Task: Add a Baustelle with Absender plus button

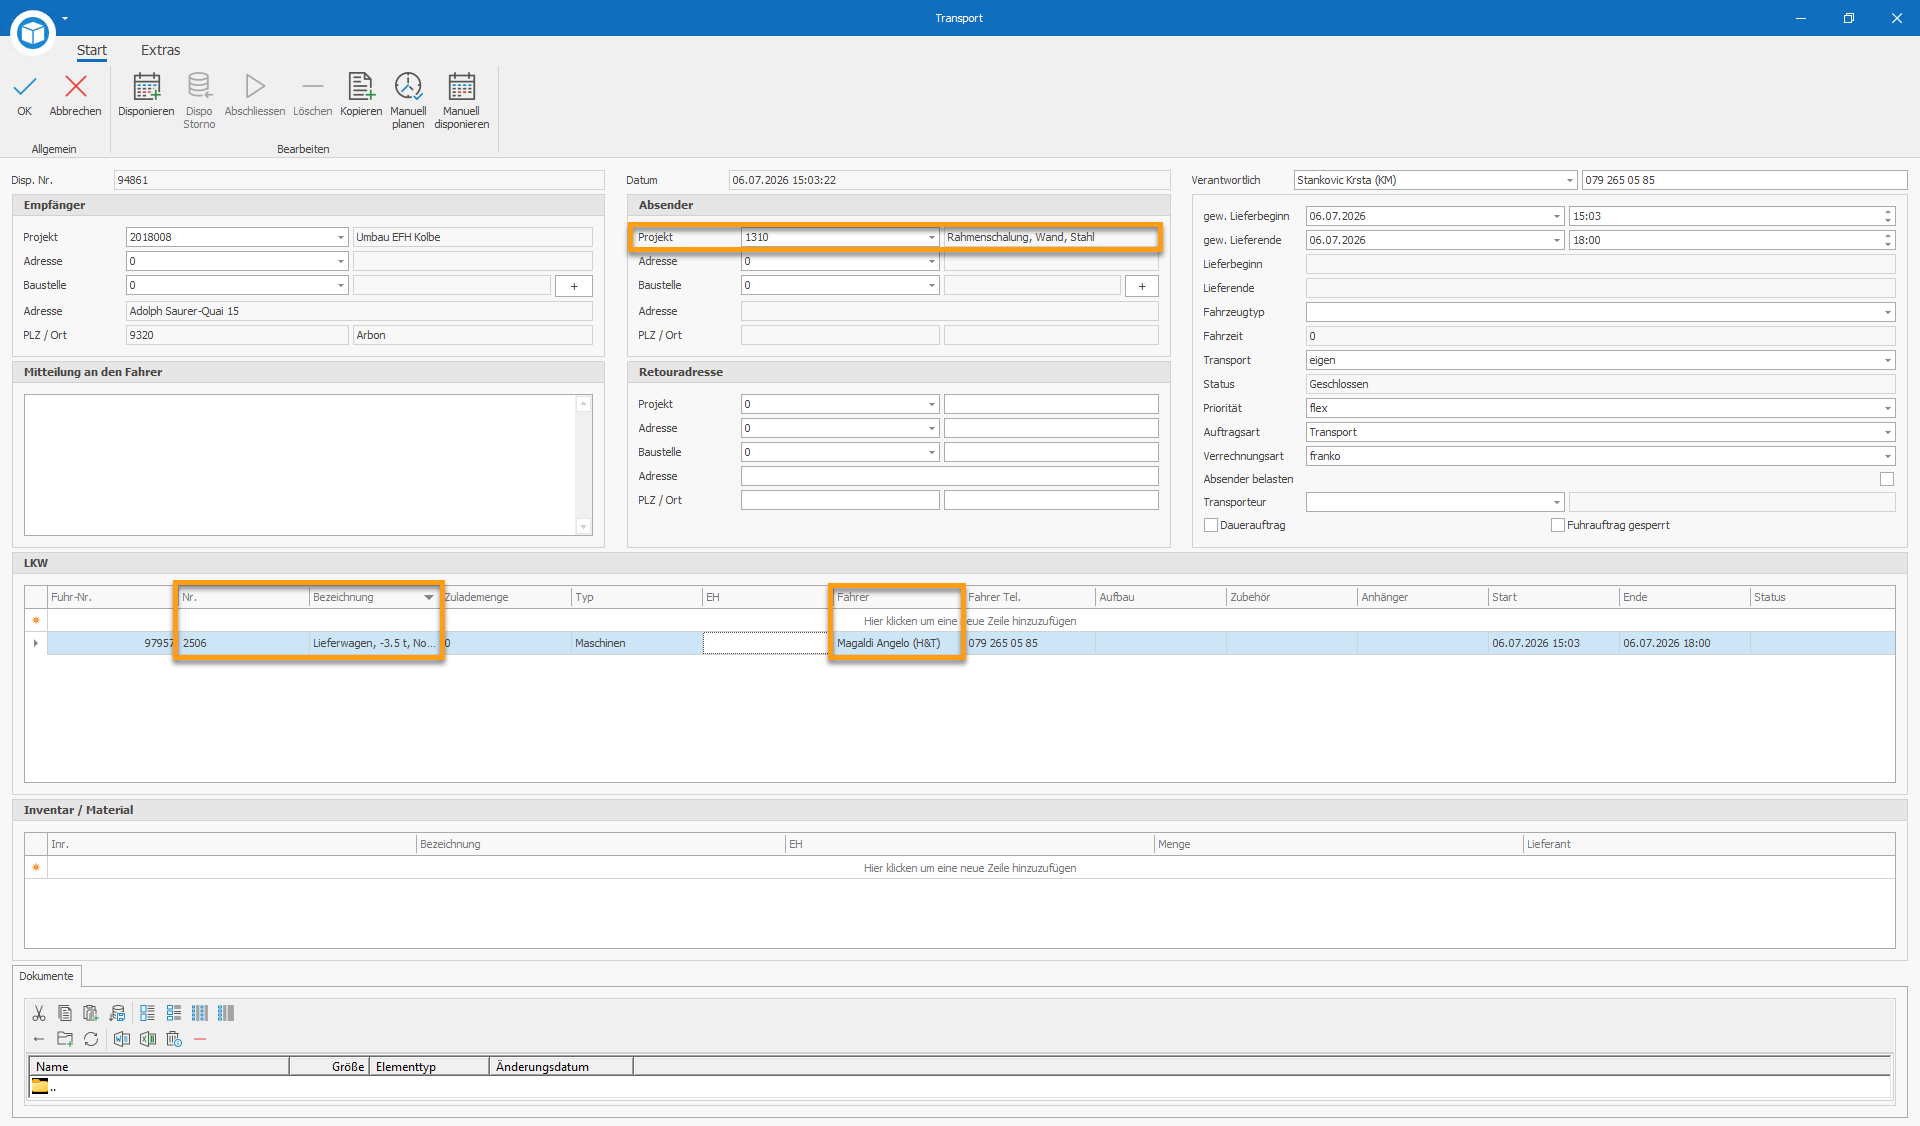Action: click(x=1142, y=286)
